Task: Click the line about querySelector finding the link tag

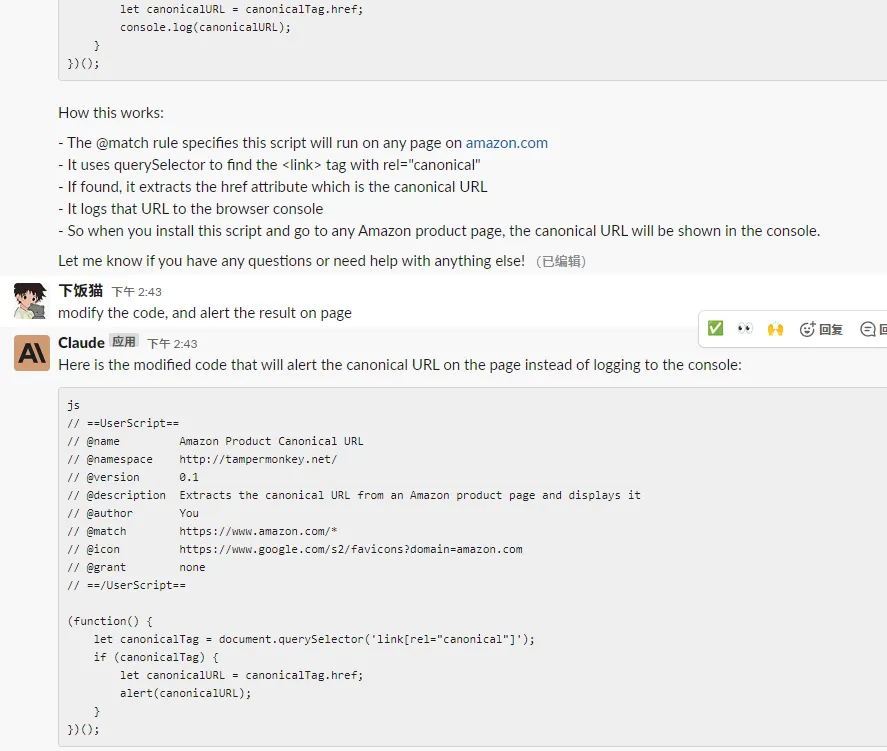Action: 269,165
